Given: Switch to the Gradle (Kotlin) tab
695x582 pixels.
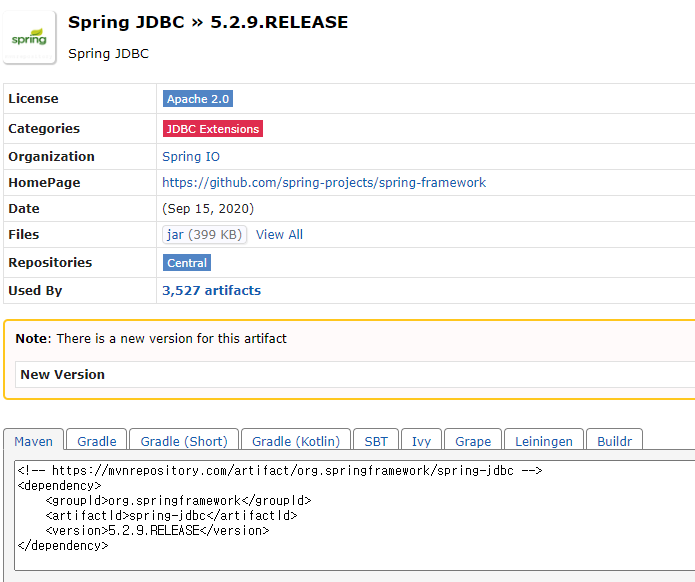Looking at the screenshot, I should point(296,441).
